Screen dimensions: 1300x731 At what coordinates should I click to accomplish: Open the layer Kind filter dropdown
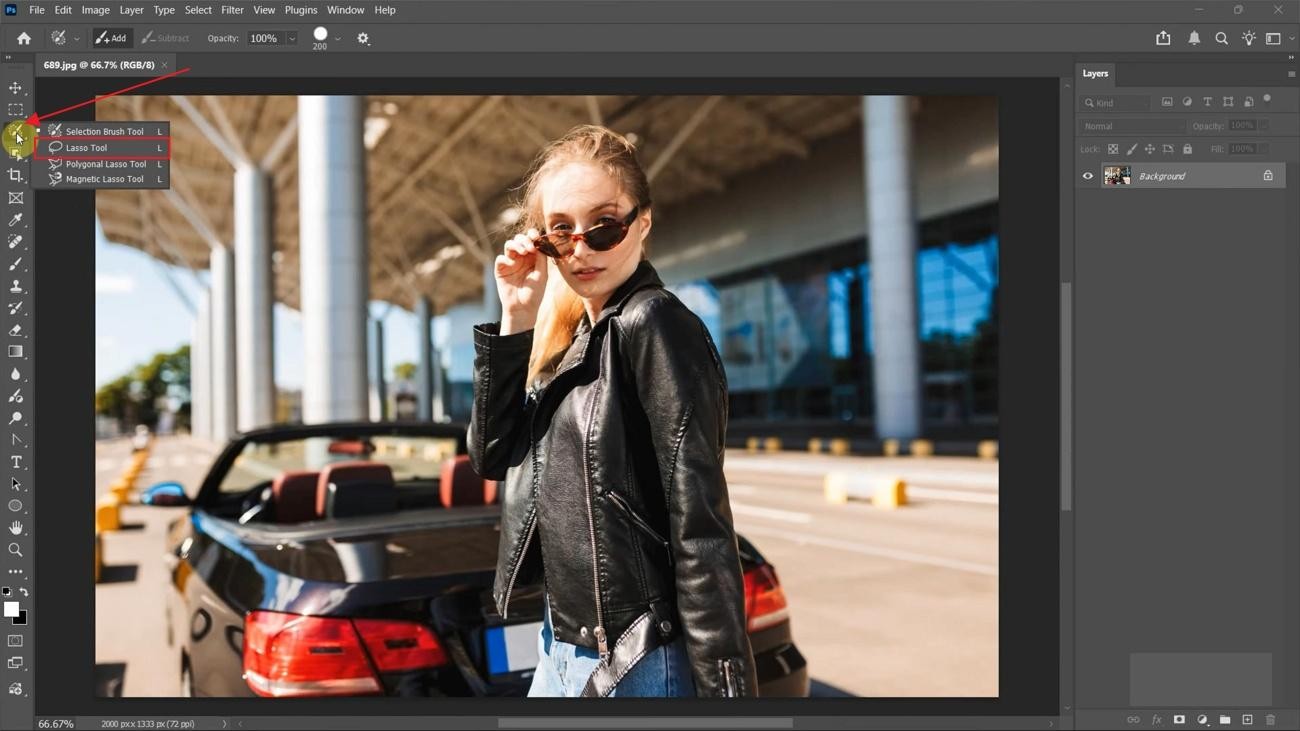1116,102
